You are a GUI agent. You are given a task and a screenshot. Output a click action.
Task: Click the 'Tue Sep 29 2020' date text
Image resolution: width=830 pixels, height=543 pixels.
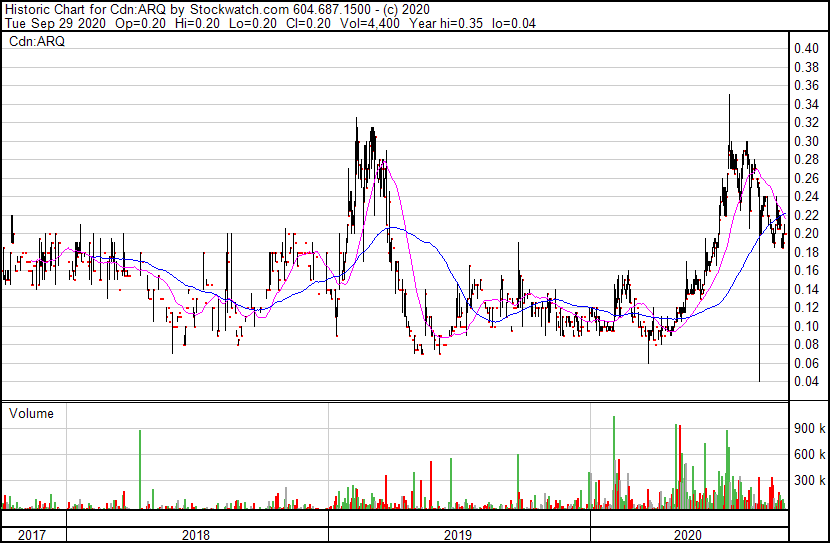(55, 24)
